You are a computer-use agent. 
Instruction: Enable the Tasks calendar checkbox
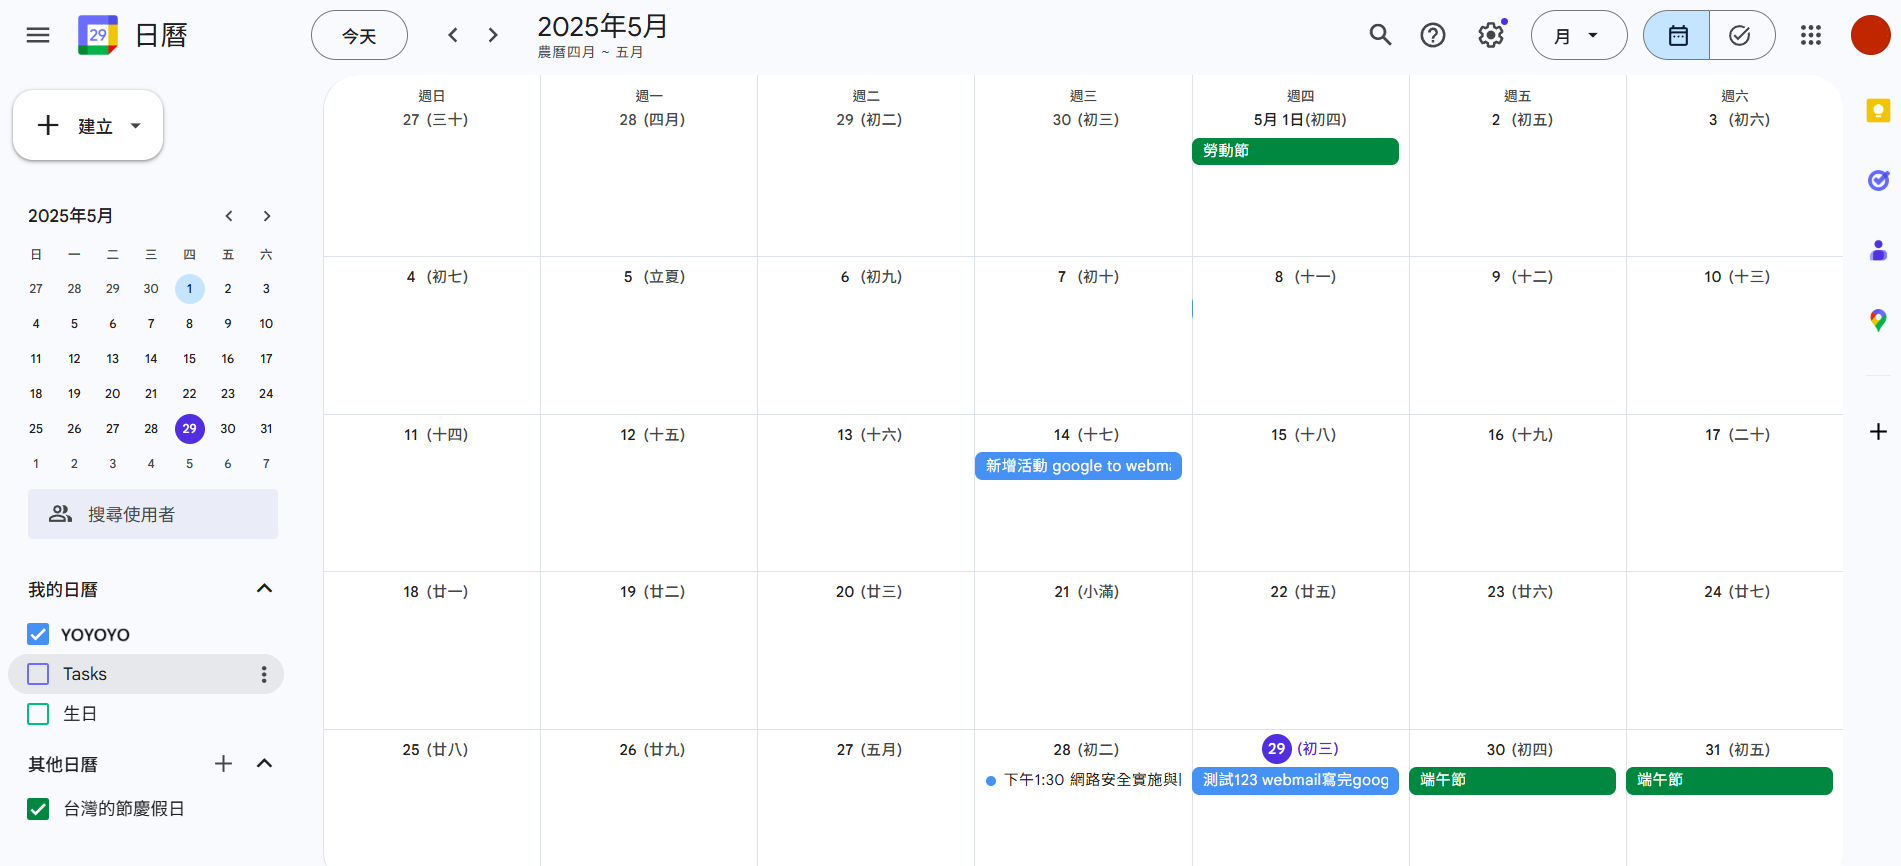(x=38, y=674)
